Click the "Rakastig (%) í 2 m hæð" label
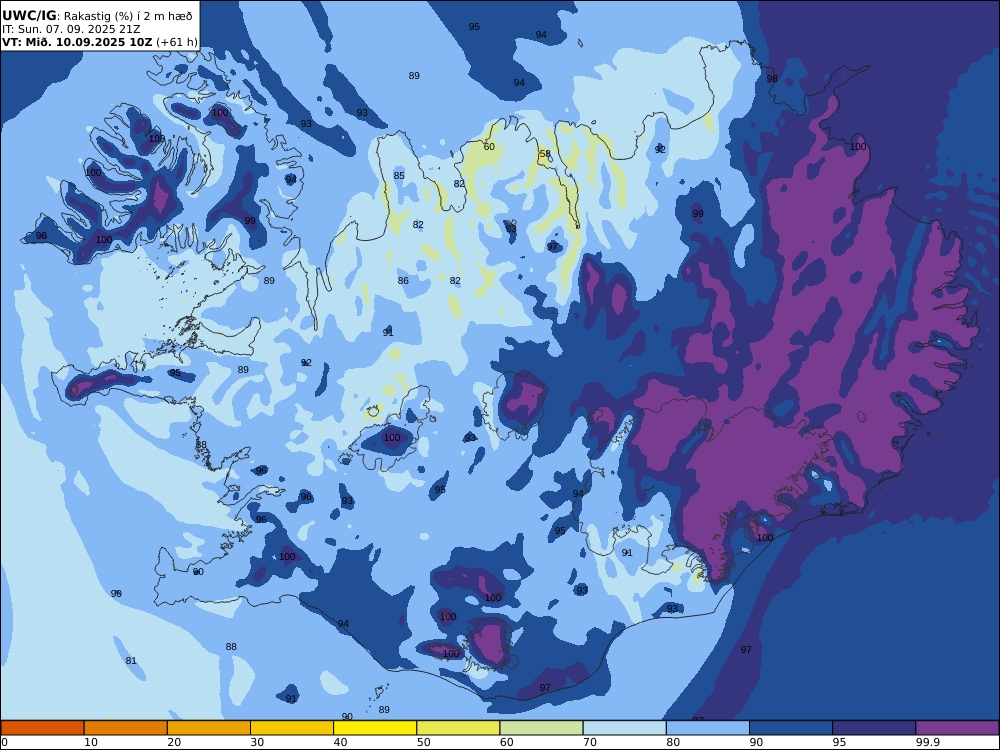1000x750 pixels. point(128,17)
